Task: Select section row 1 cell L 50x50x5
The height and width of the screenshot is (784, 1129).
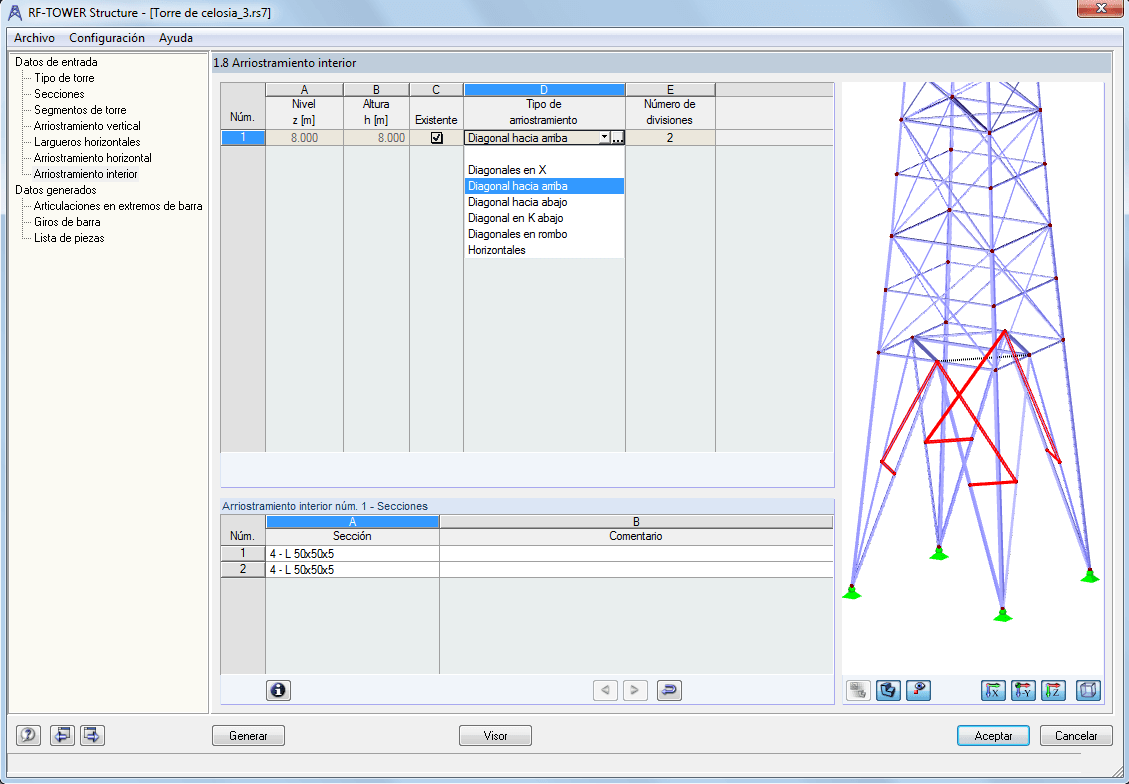Action: coord(352,554)
